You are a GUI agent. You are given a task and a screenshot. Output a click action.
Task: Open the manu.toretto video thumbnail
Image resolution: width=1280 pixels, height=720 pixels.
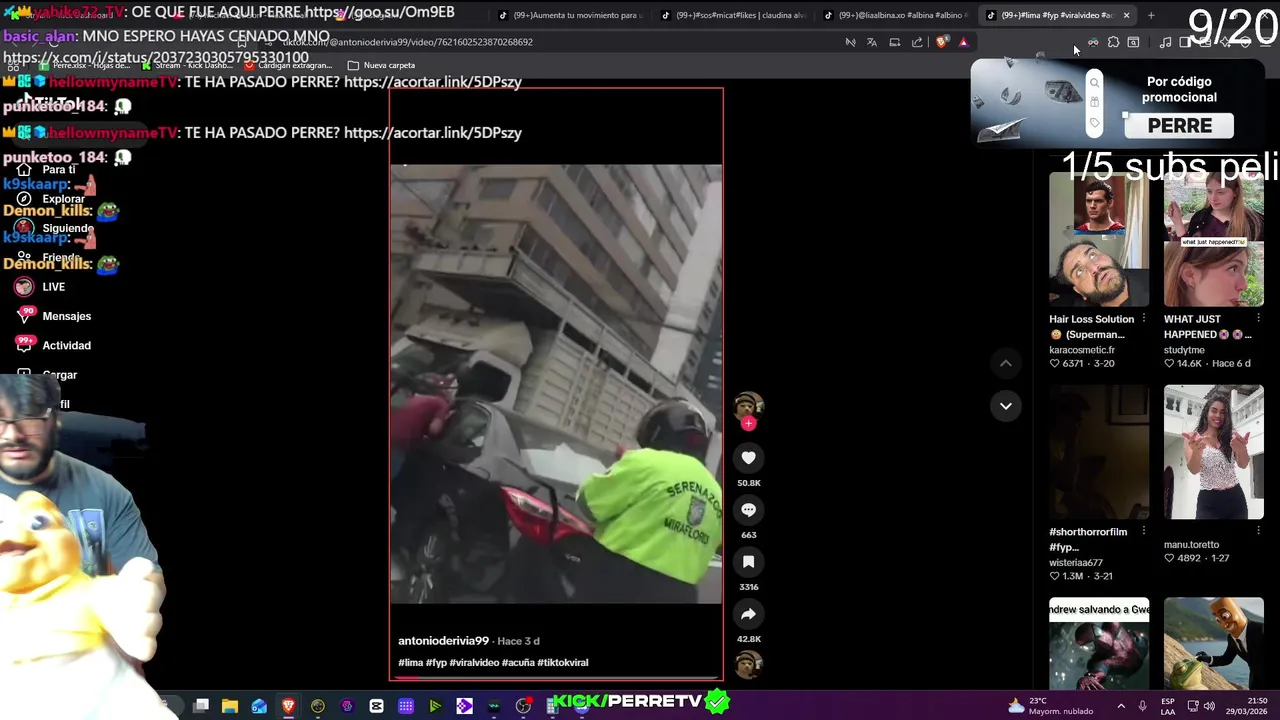tap(1214, 452)
